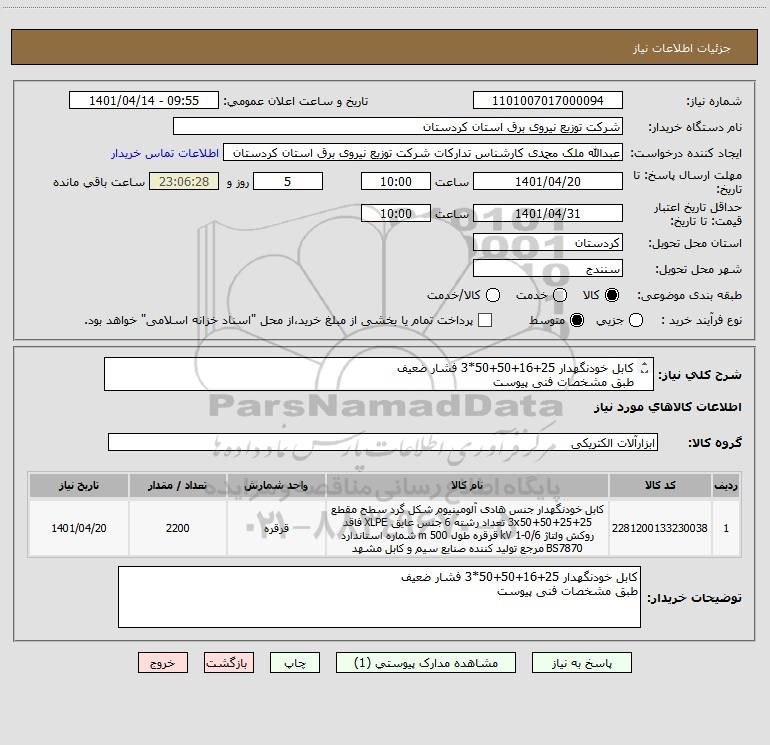Click the شرح کلی نیاز text area
This screenshot has width=770, height=745.
379,375
